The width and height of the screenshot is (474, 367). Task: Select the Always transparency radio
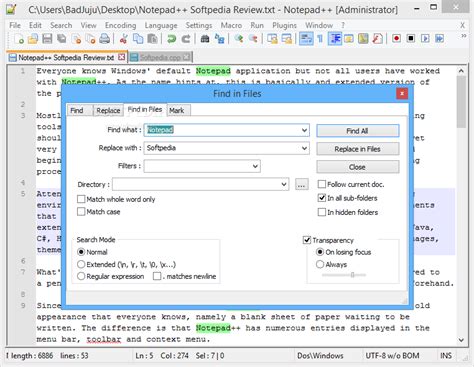tap(320, 264)
